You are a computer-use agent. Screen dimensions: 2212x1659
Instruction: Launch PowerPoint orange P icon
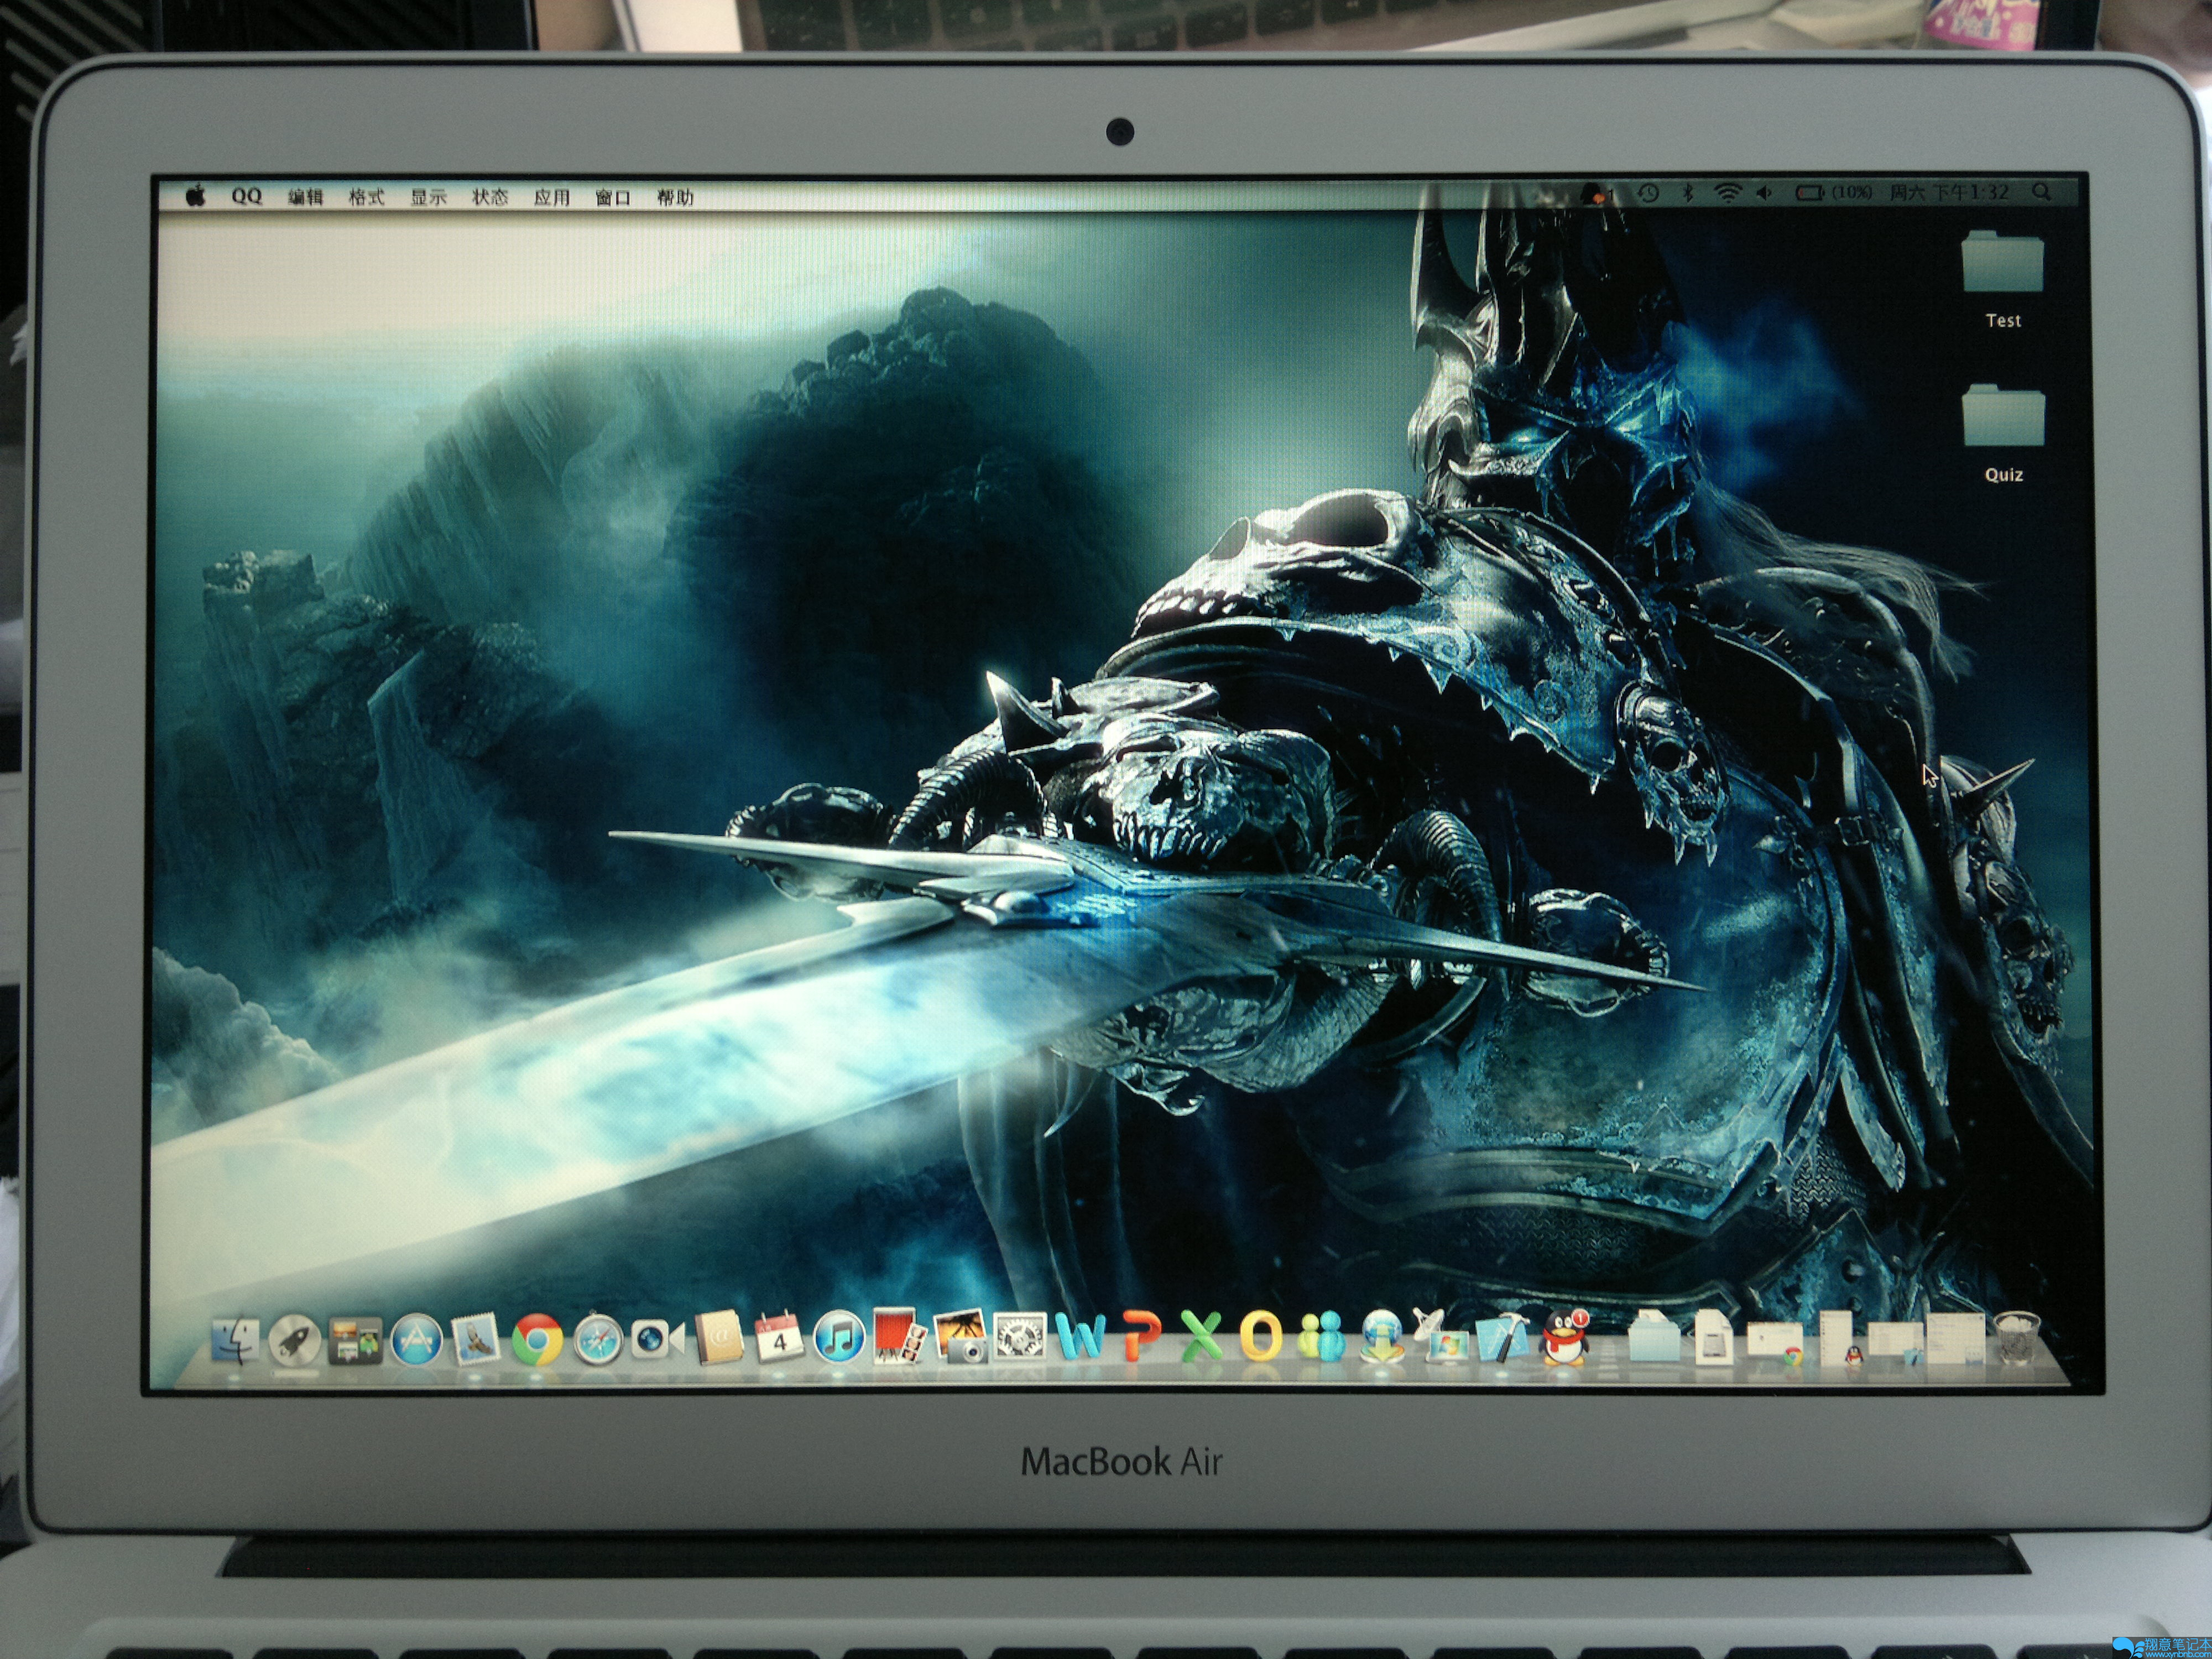(1141, 1336)
